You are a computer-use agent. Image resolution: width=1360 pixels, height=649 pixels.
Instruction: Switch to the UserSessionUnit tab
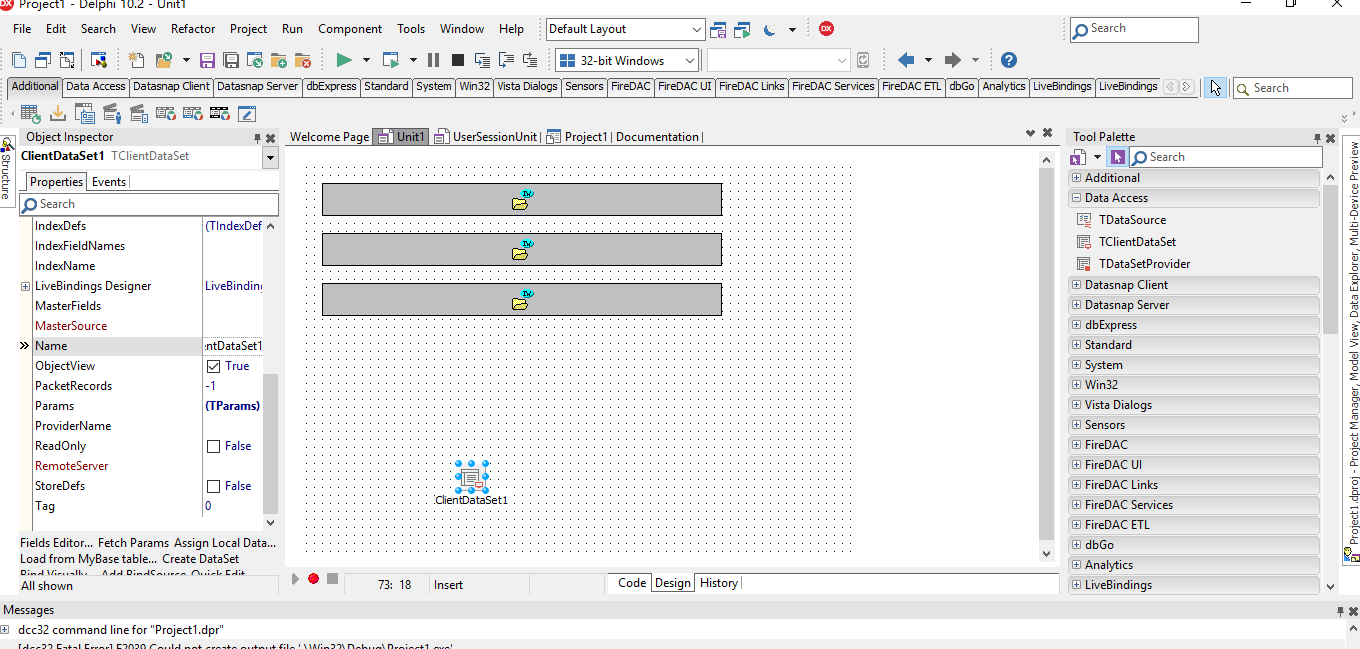pyautogui.click(x=486, y=137)
